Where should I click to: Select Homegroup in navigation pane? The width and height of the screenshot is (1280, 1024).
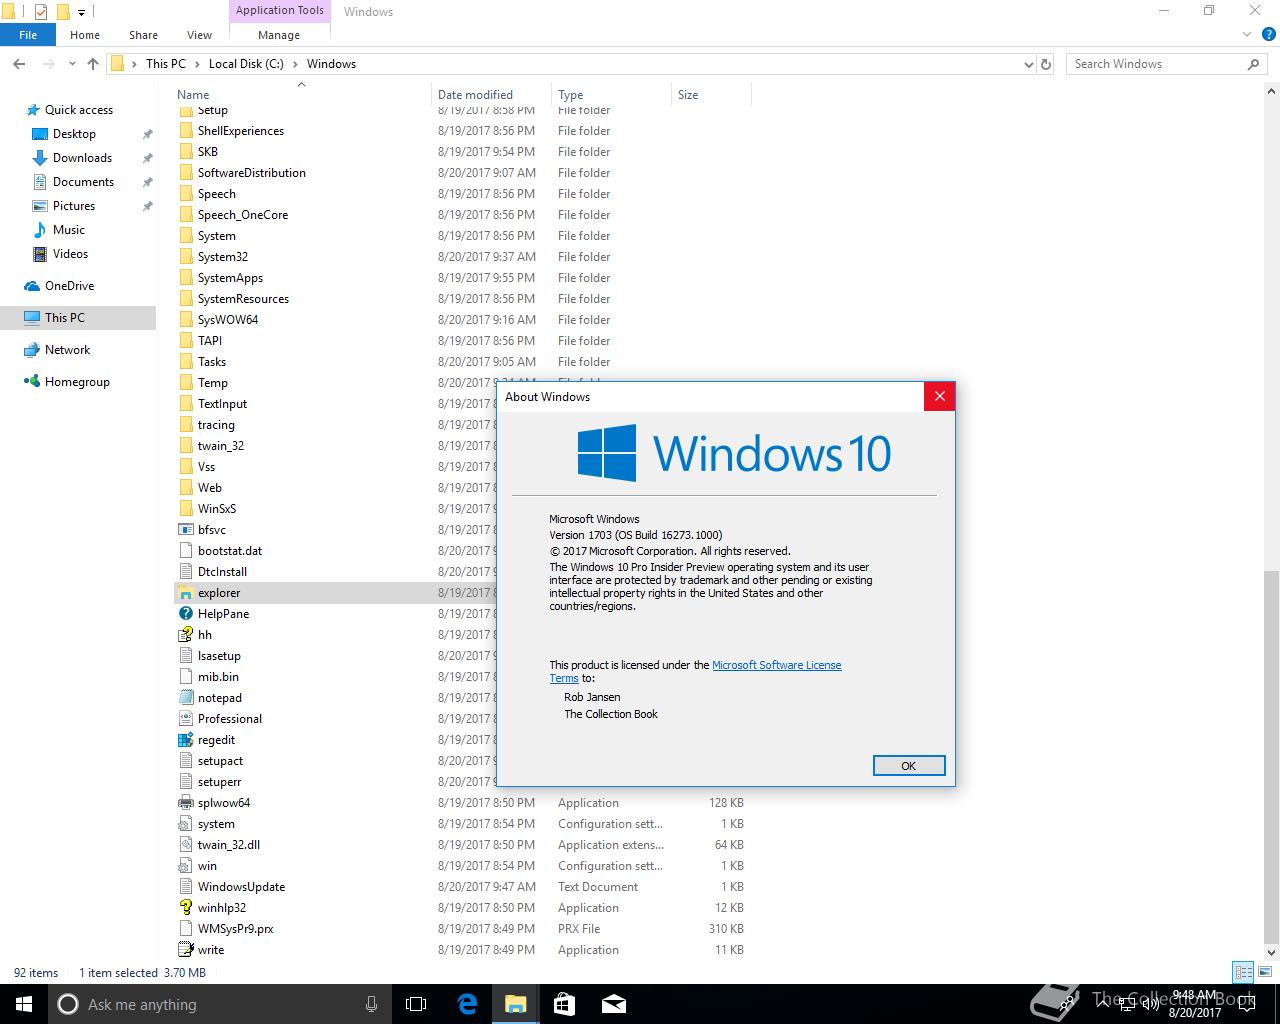click(x=77, y=382)
